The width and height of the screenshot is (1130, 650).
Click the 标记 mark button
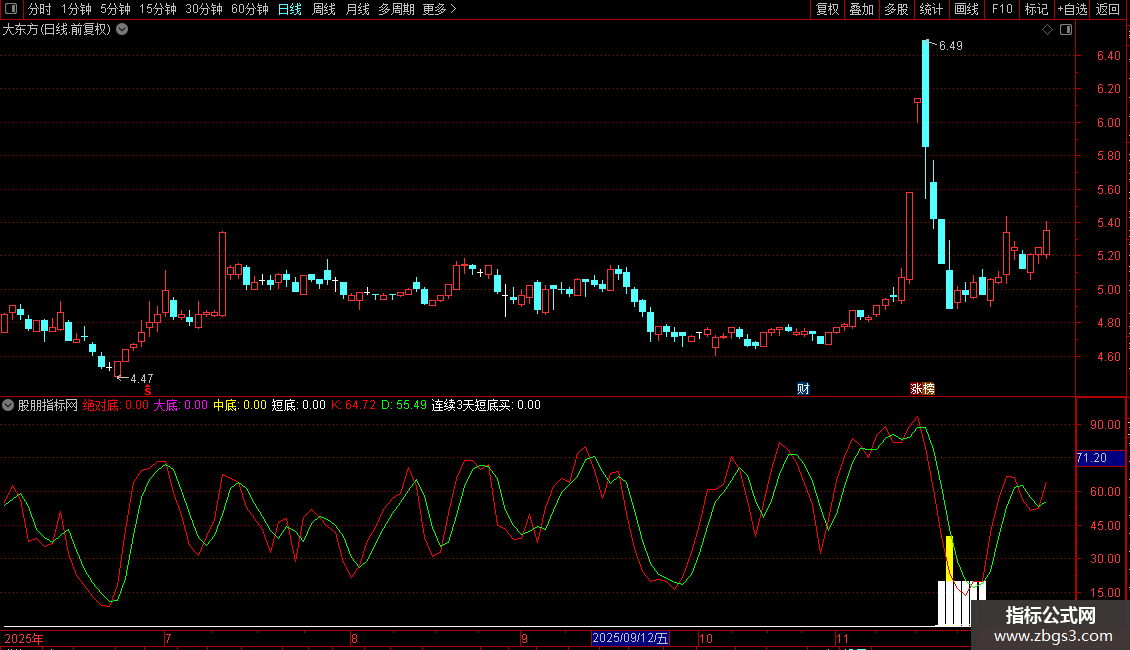pyautogui.click(x=1036, y=9)
